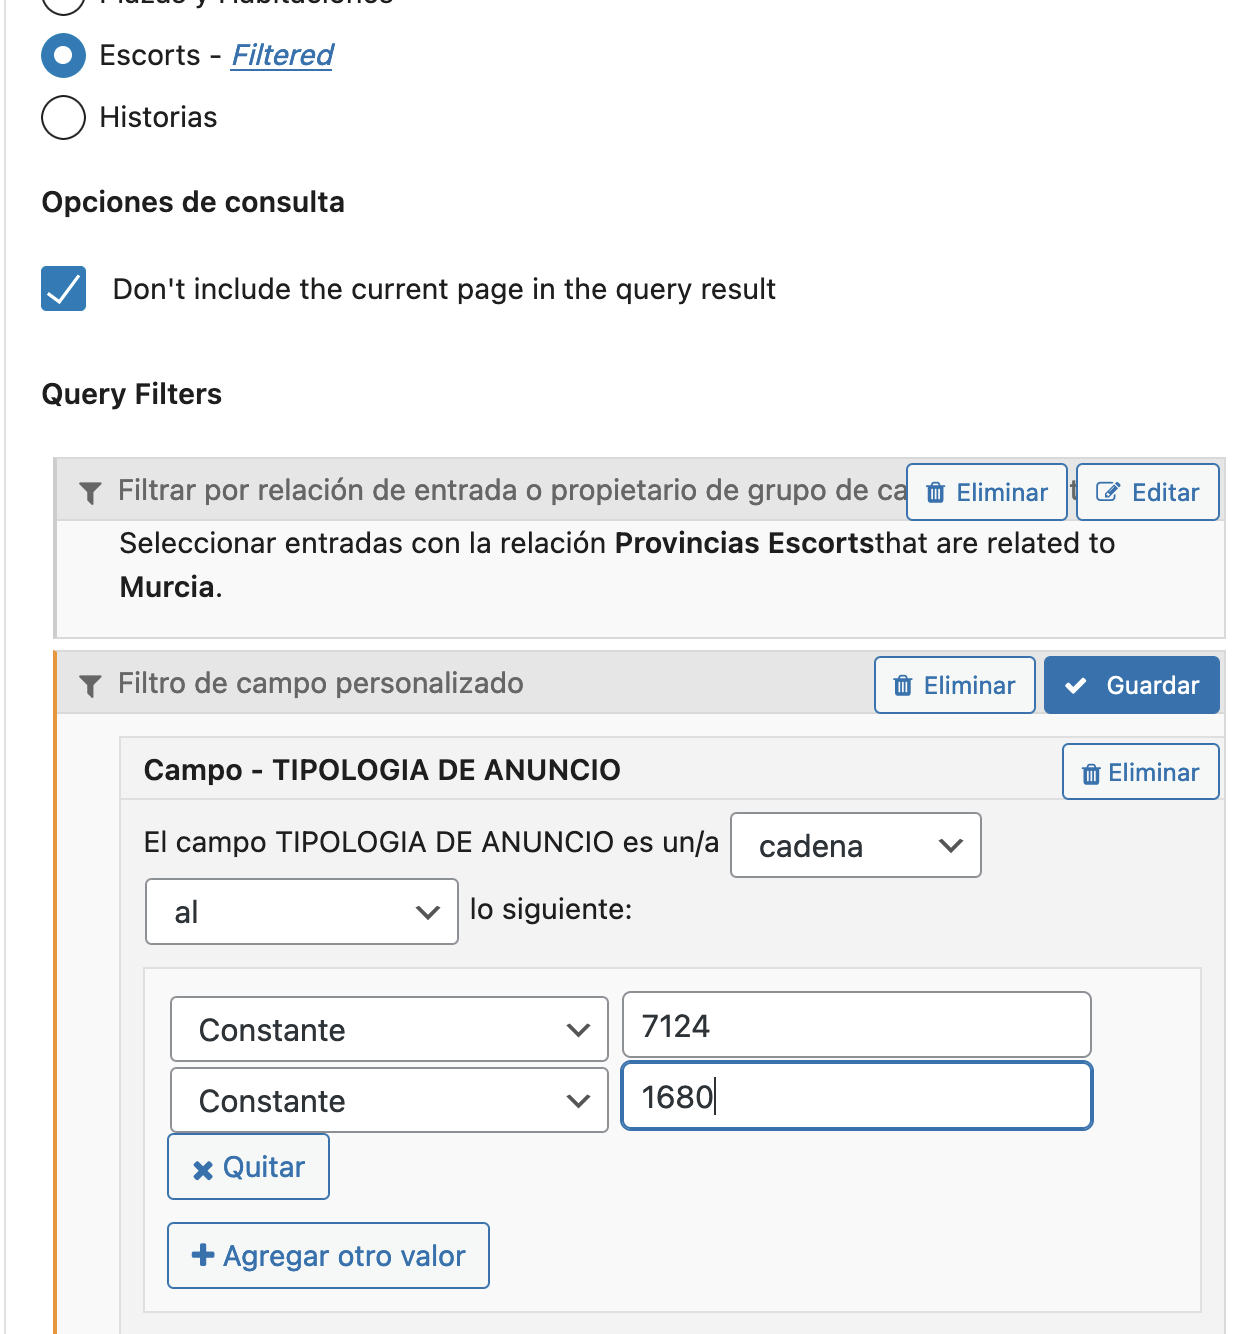The height and width of the screenshot is (1334, 1244).
Task: Open the second Constante dropdown
Action: pos(389,1100)
